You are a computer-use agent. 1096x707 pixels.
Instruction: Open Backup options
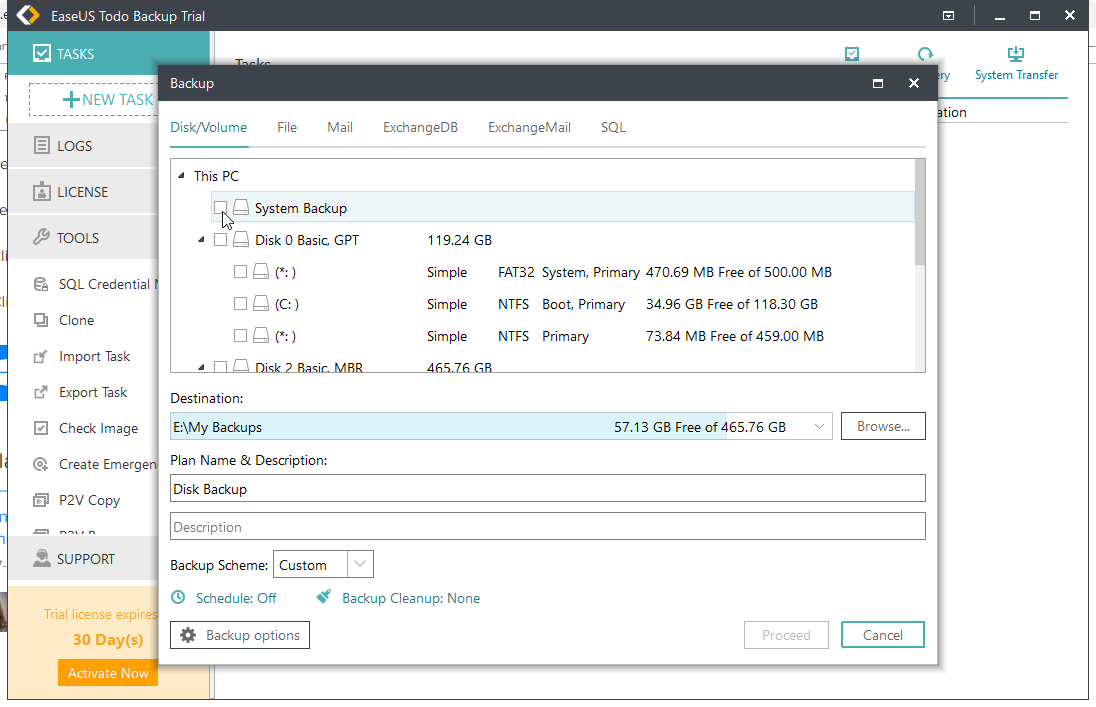[240, 635]
